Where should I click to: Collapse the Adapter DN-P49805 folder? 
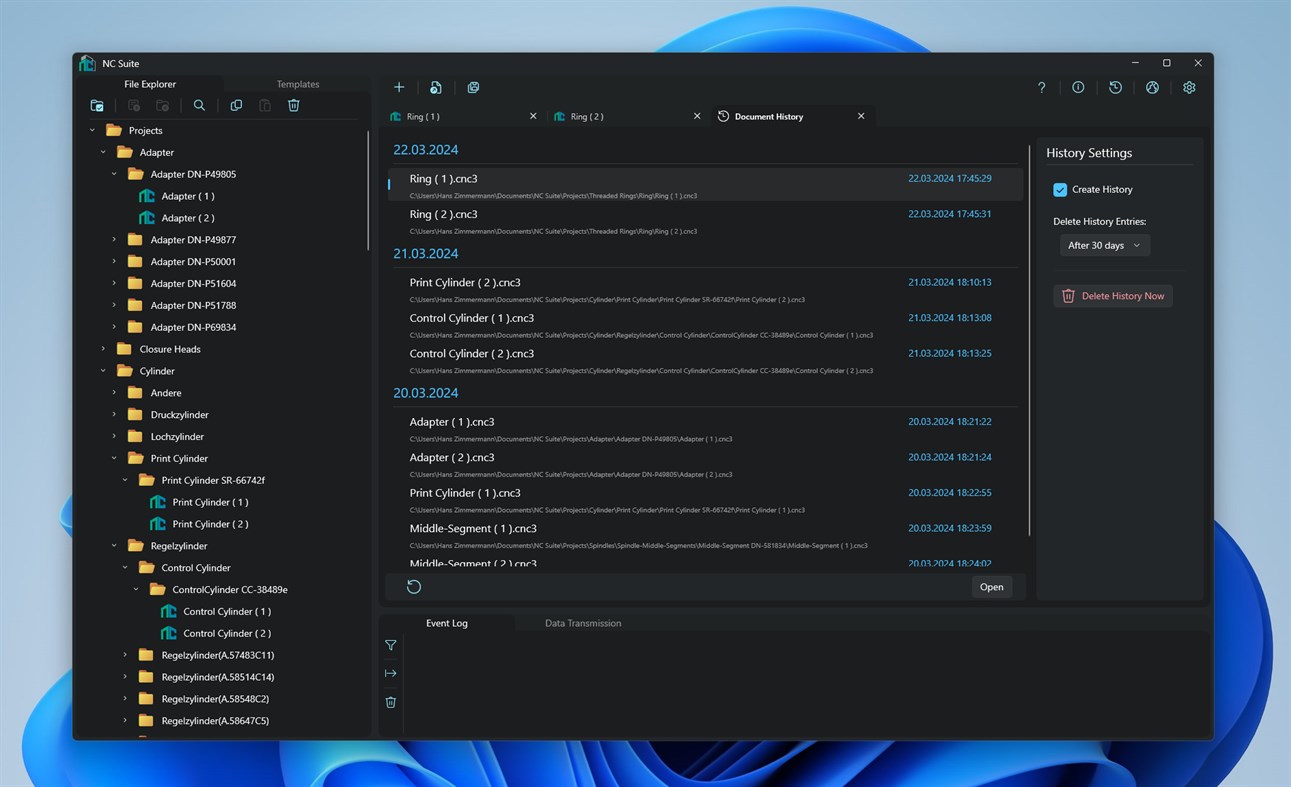(x=113, y=173)
